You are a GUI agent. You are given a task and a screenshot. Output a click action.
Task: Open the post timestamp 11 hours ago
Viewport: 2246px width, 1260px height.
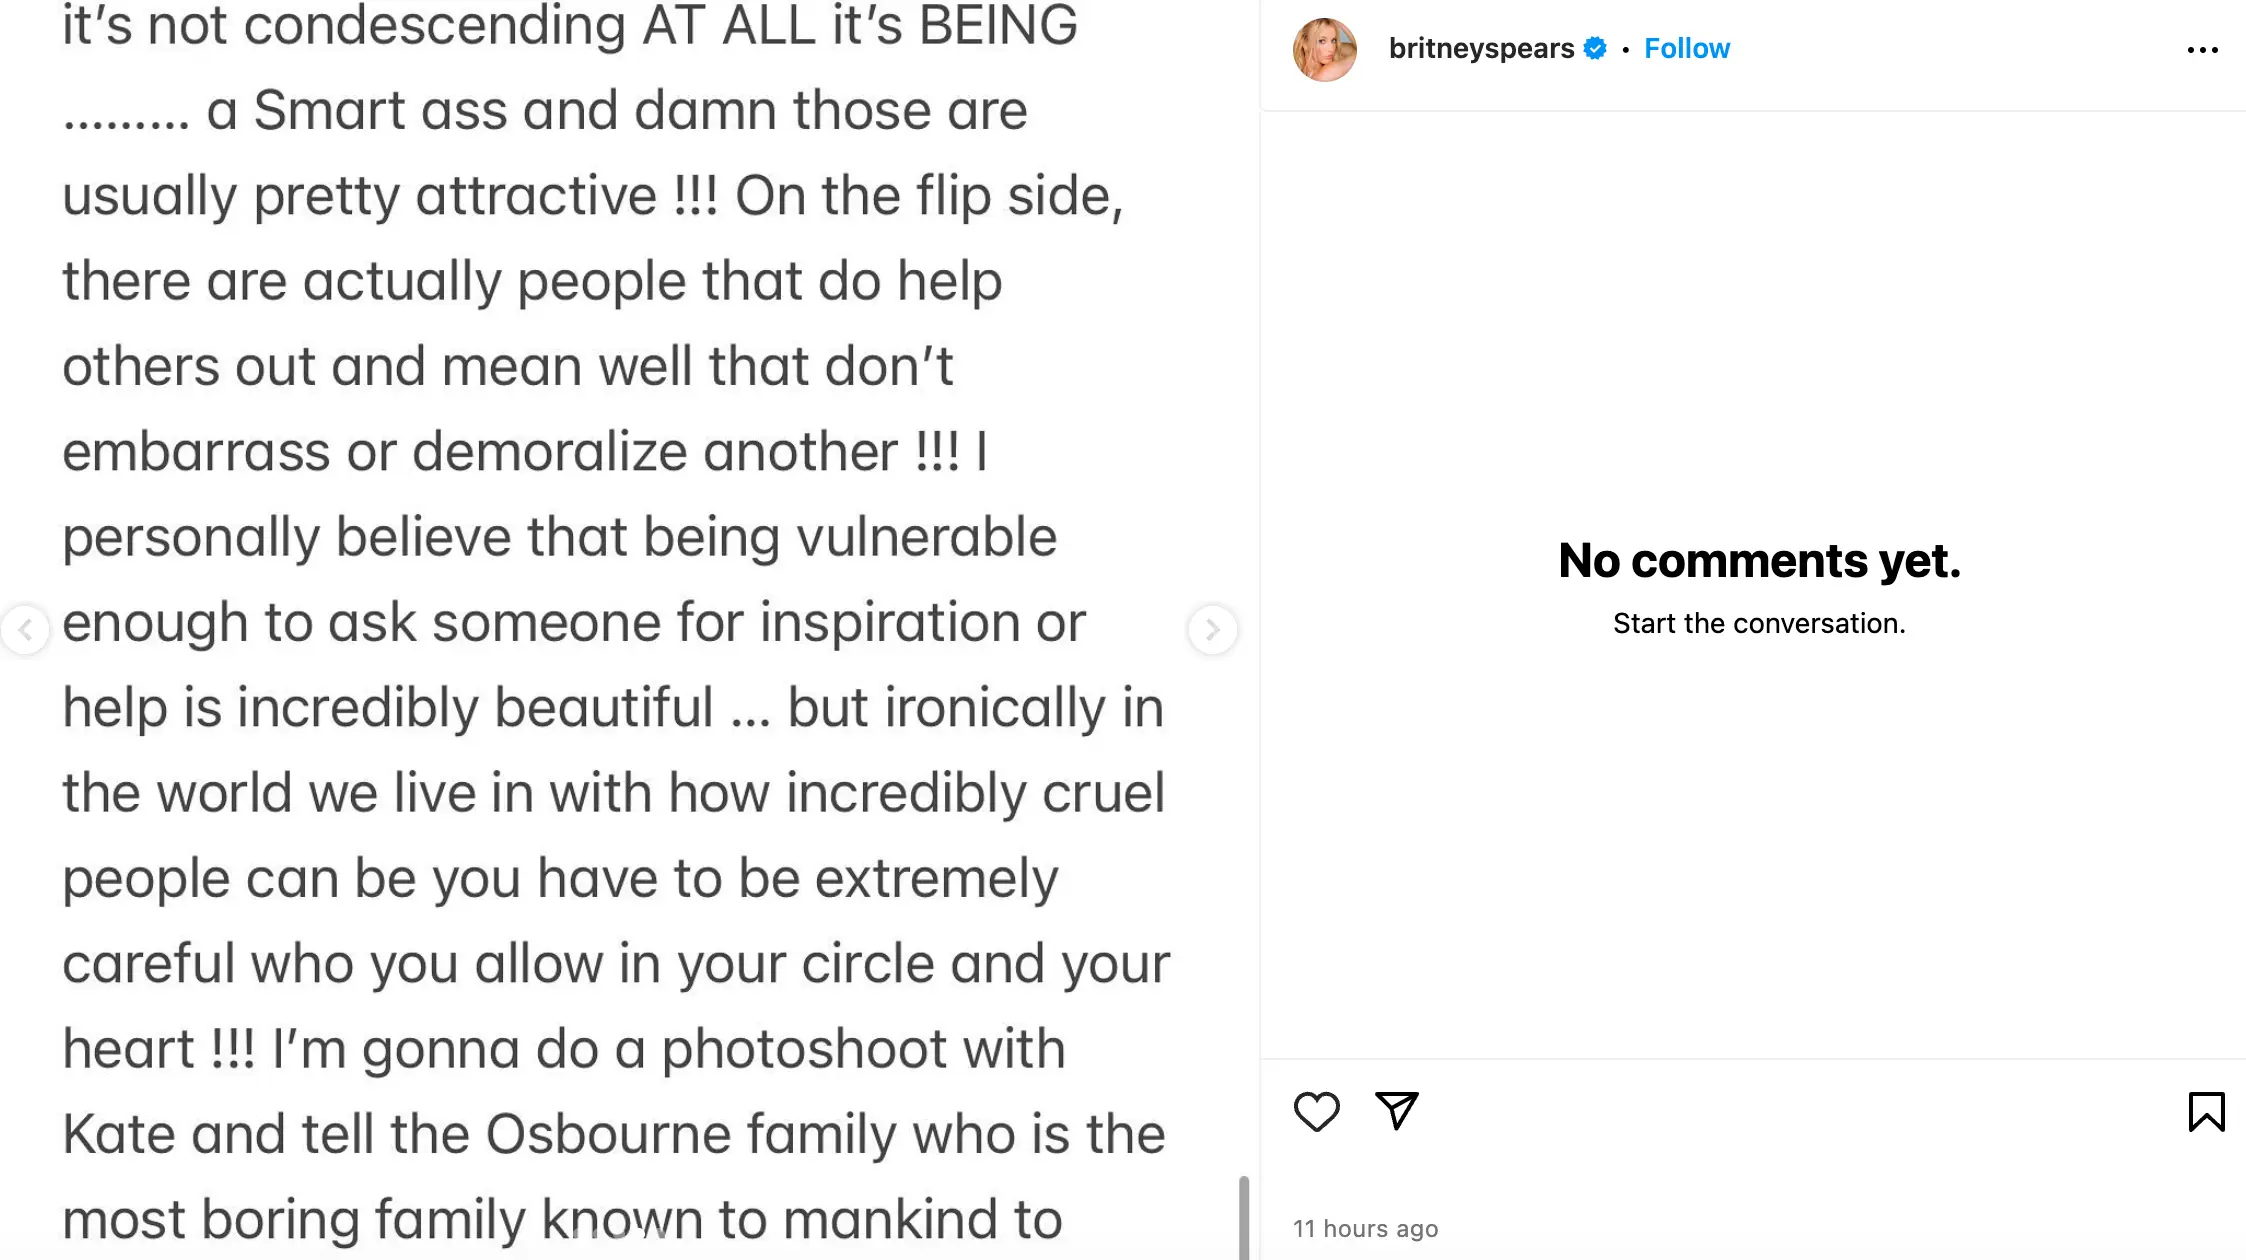tap(1366, 1228)
